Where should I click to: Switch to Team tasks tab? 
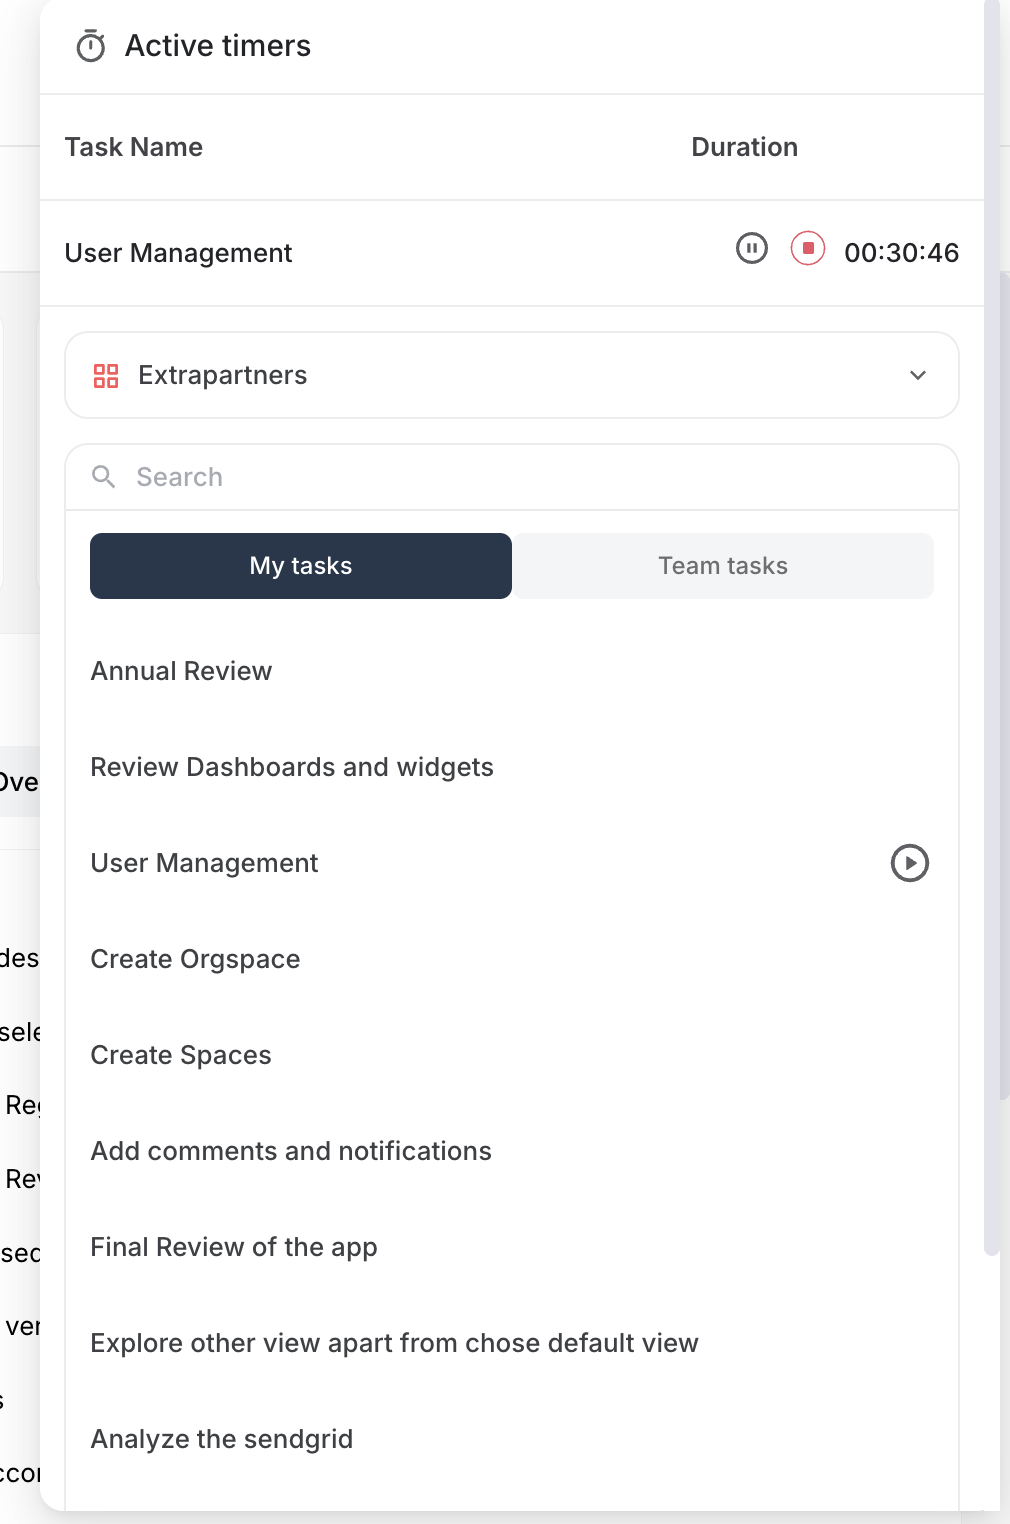coord(723,566)
